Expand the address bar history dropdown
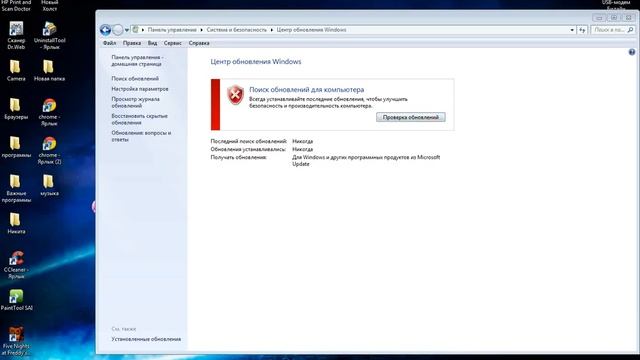Screen dimensions: 640x360 (x=572, y=30)
